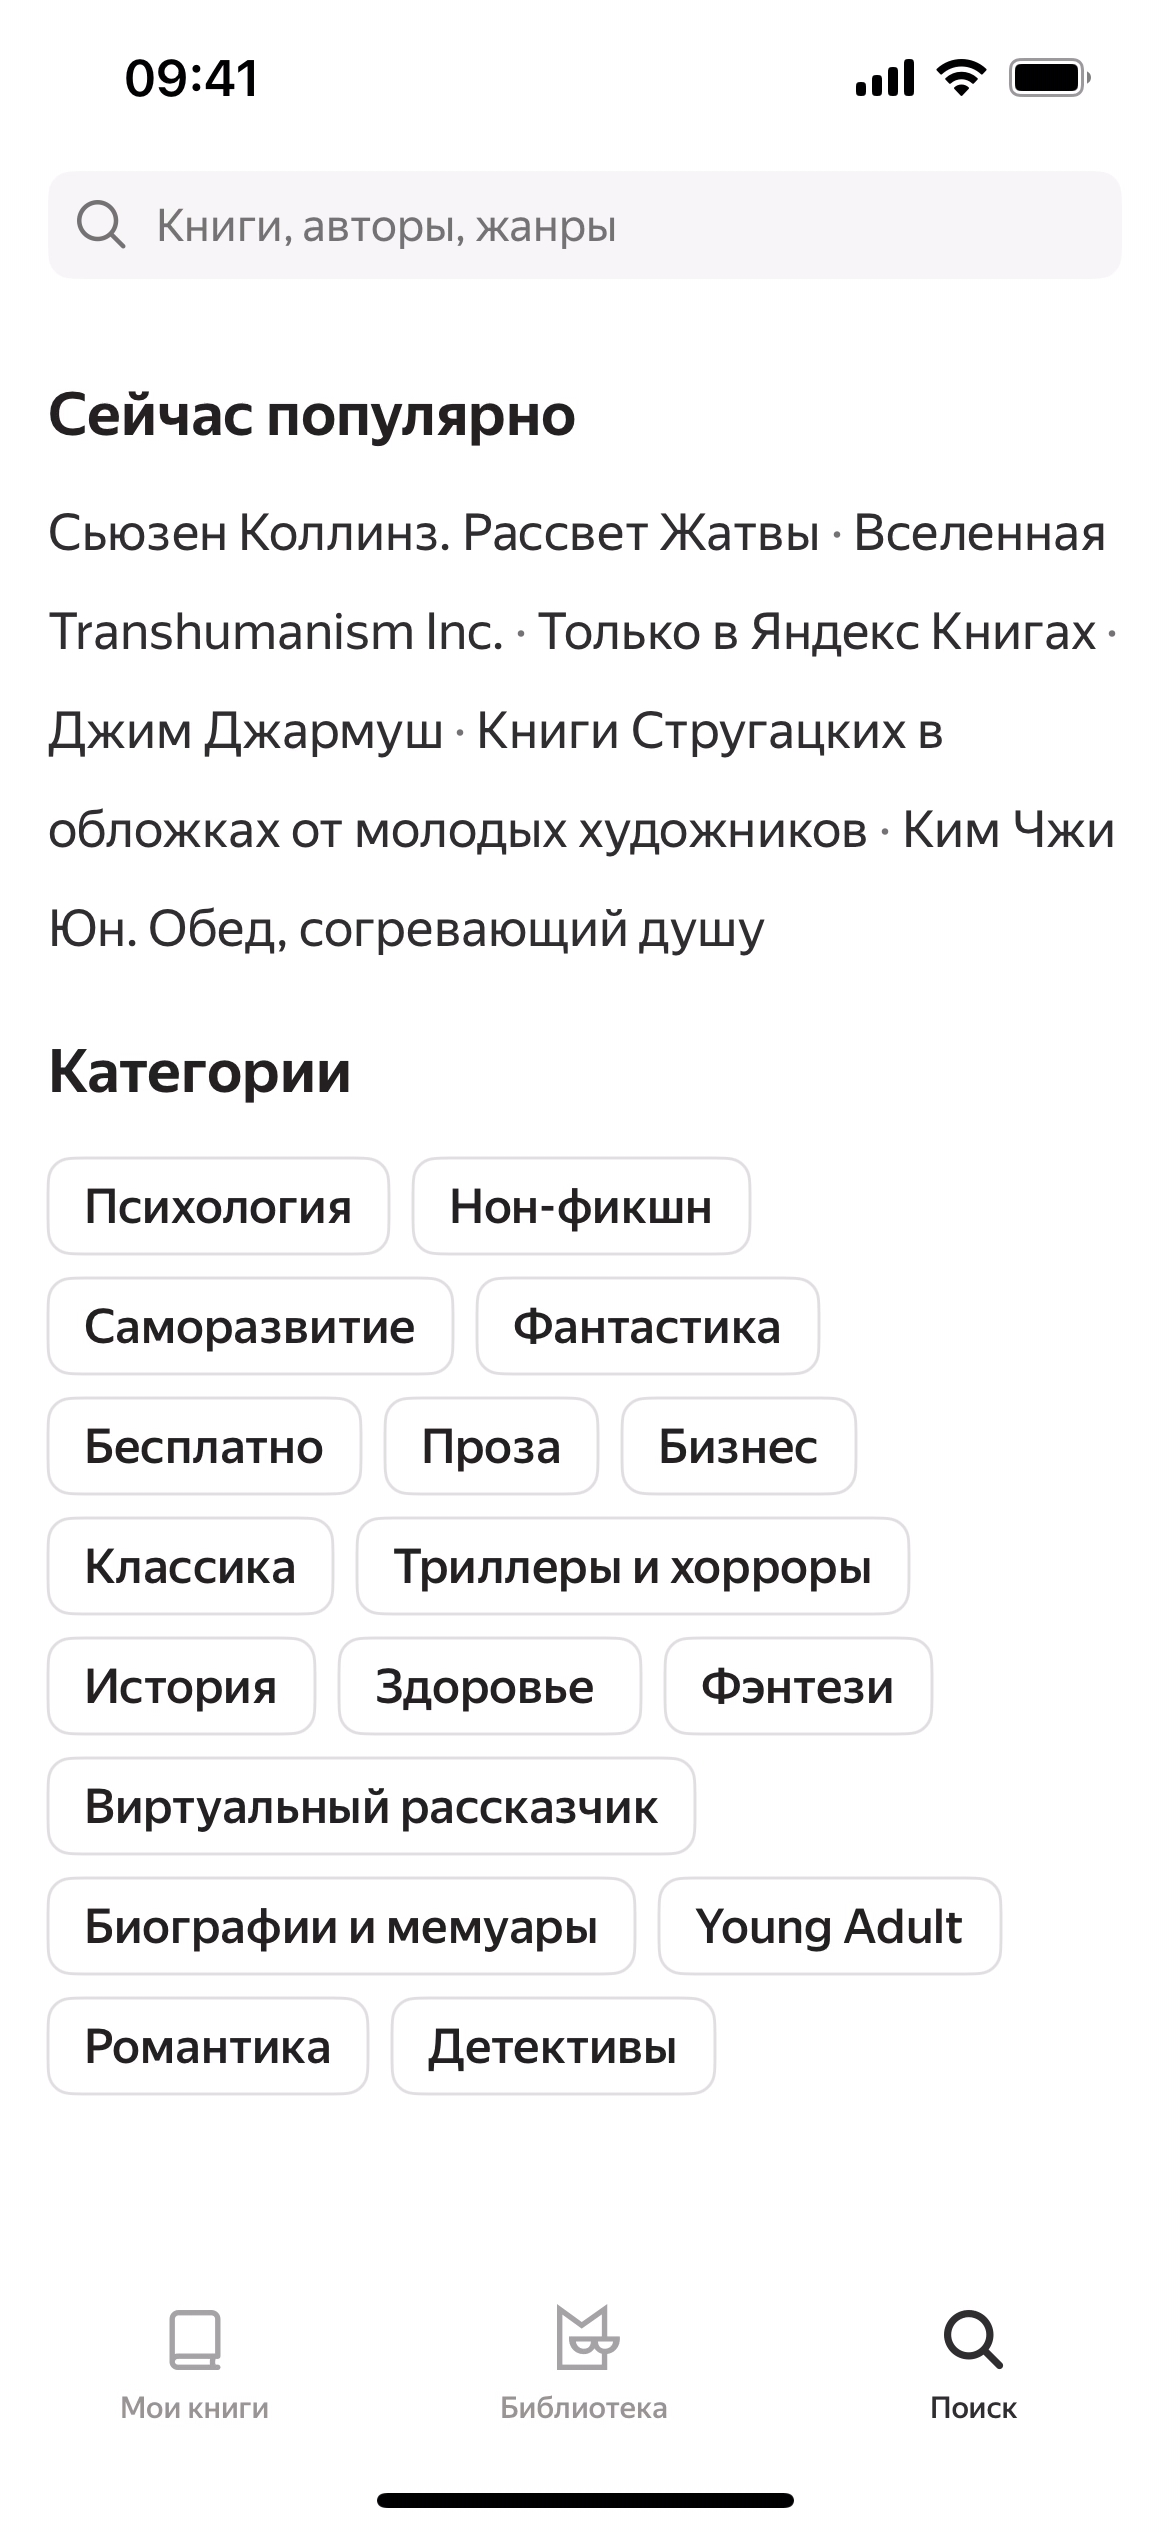Open 'Виртуальный рассказчик' category

[371, 1806]
